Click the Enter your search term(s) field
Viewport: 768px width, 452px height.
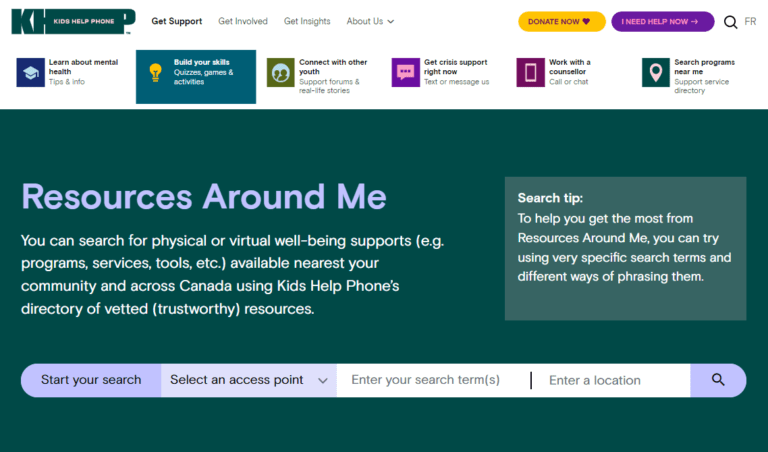430,380
